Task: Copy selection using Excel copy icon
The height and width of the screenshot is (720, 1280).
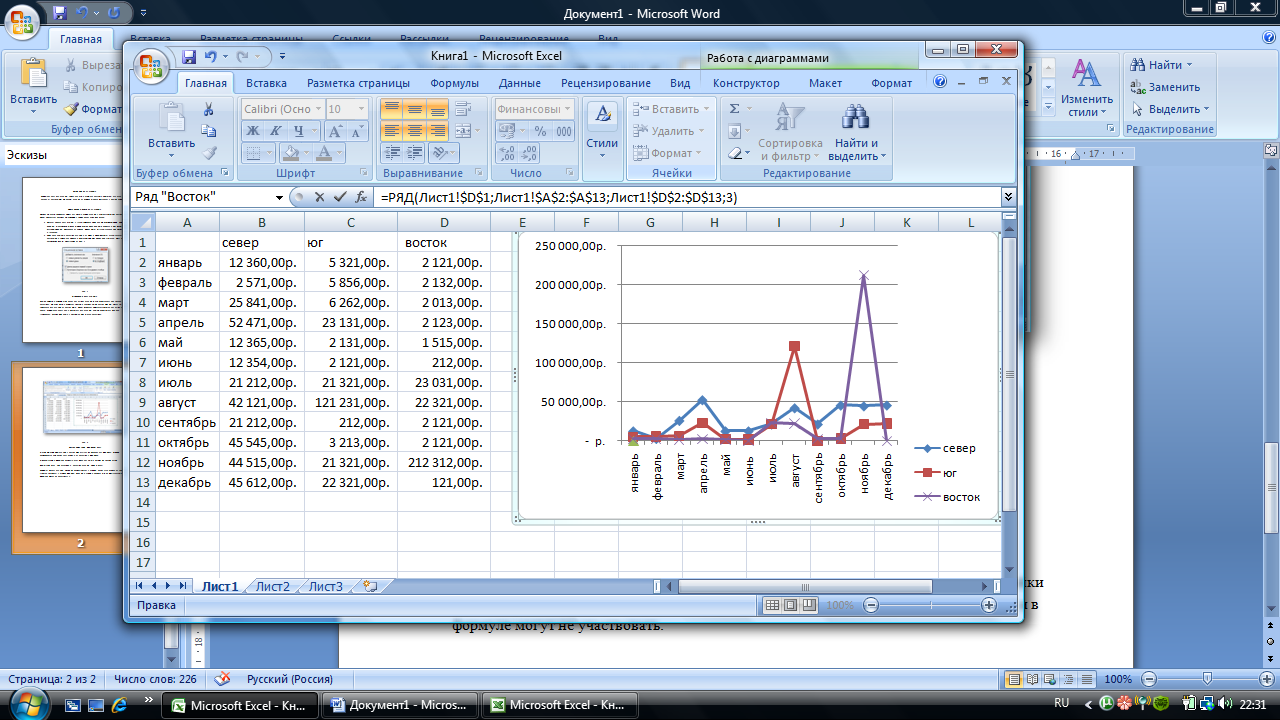Action: pyautogui.click(x=208, y=131)
